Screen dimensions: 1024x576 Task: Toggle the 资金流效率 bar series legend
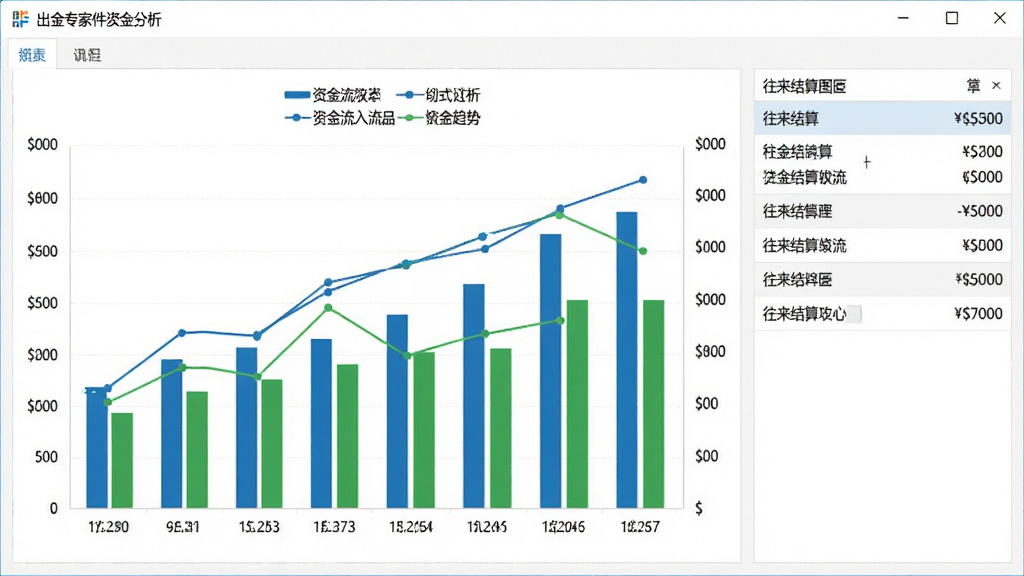click(x=332, y=95)
